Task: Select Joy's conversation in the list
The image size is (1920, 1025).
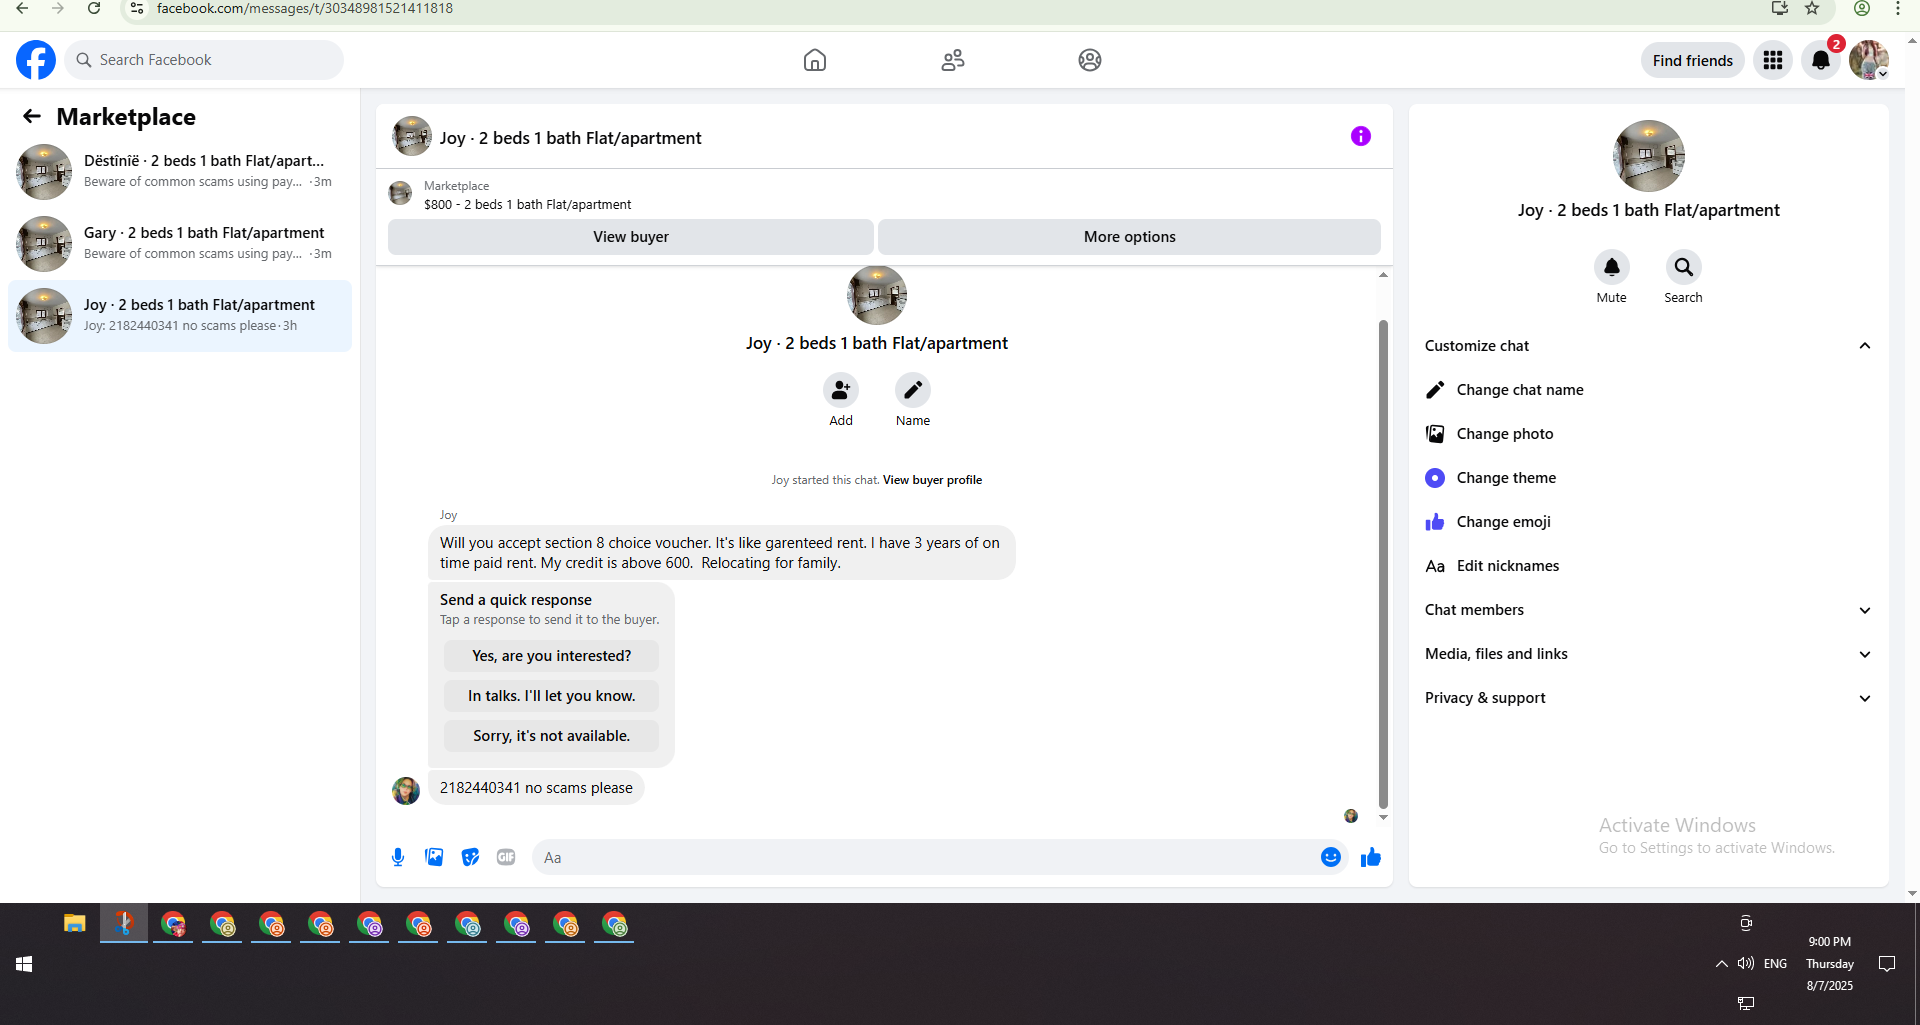Action: click(x=180, y=316)
